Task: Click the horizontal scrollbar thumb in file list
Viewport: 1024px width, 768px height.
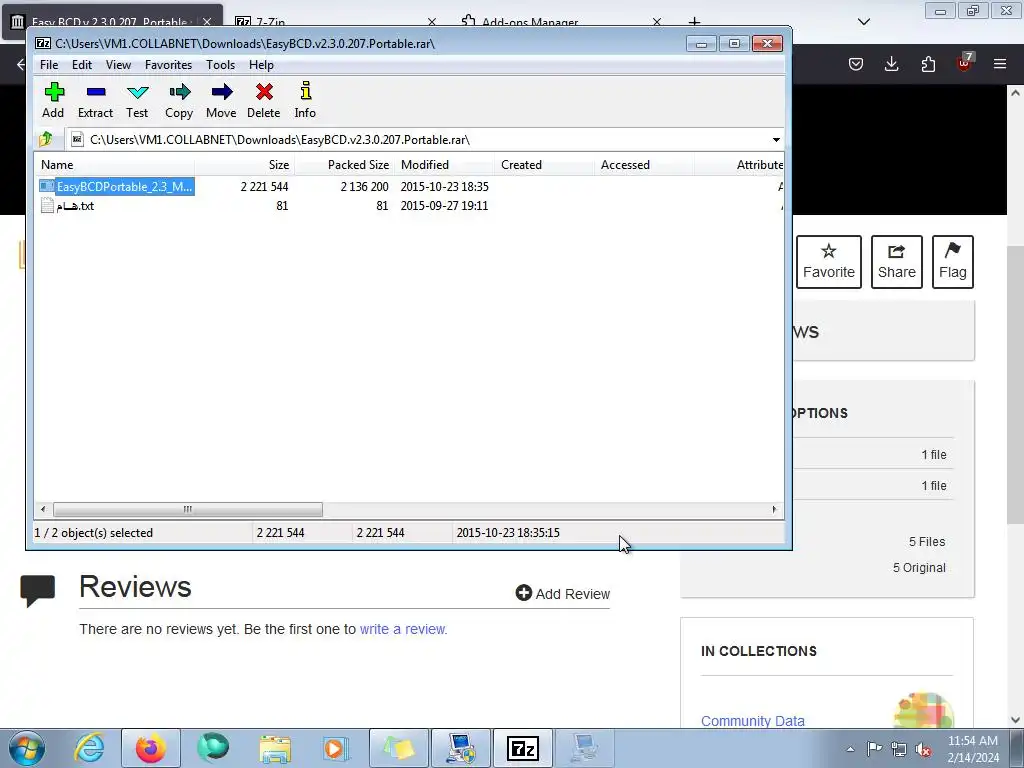Action: click(188, 509)
